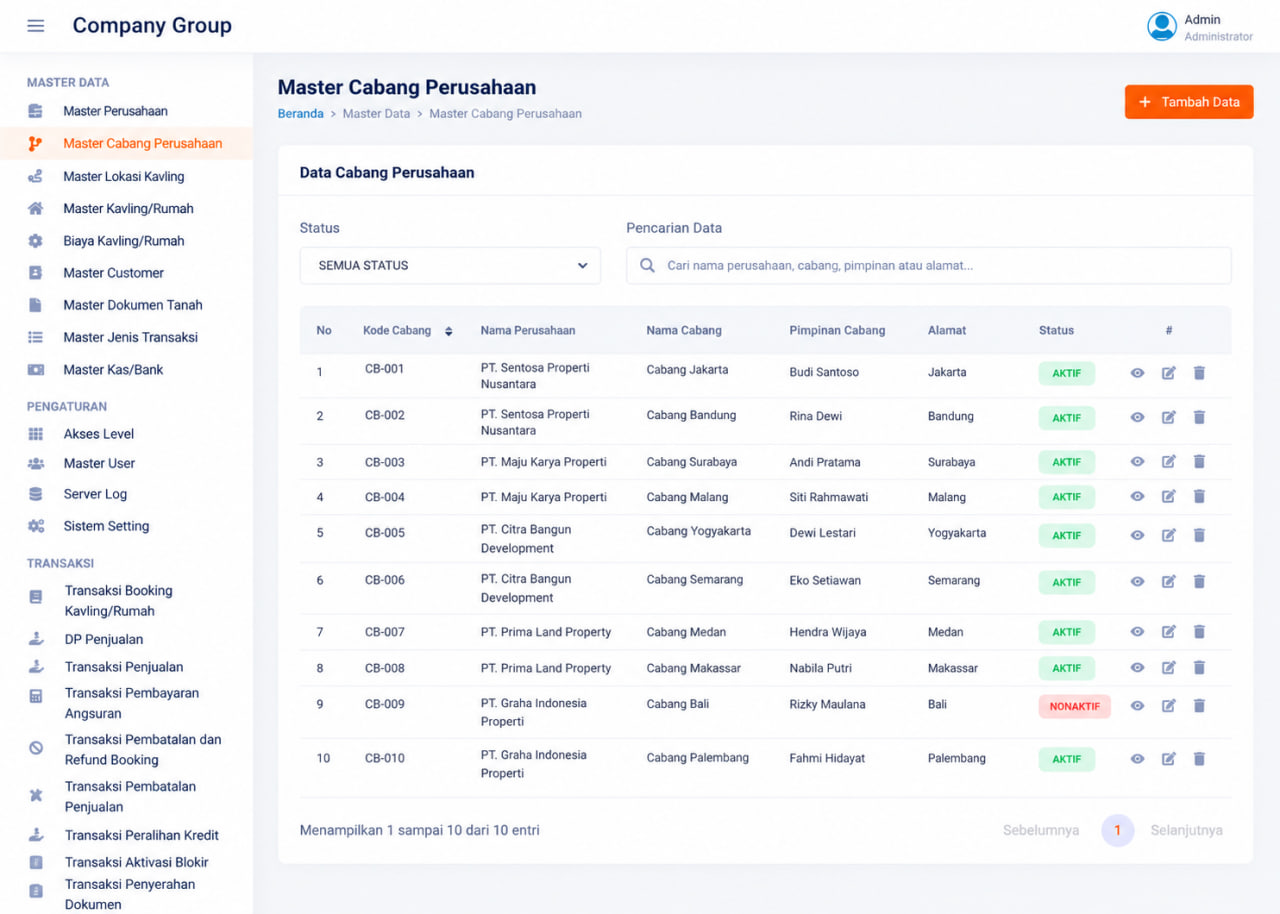
Task: Sort by the Kode Cabang column arrows
Action: (x=448, y=331)
